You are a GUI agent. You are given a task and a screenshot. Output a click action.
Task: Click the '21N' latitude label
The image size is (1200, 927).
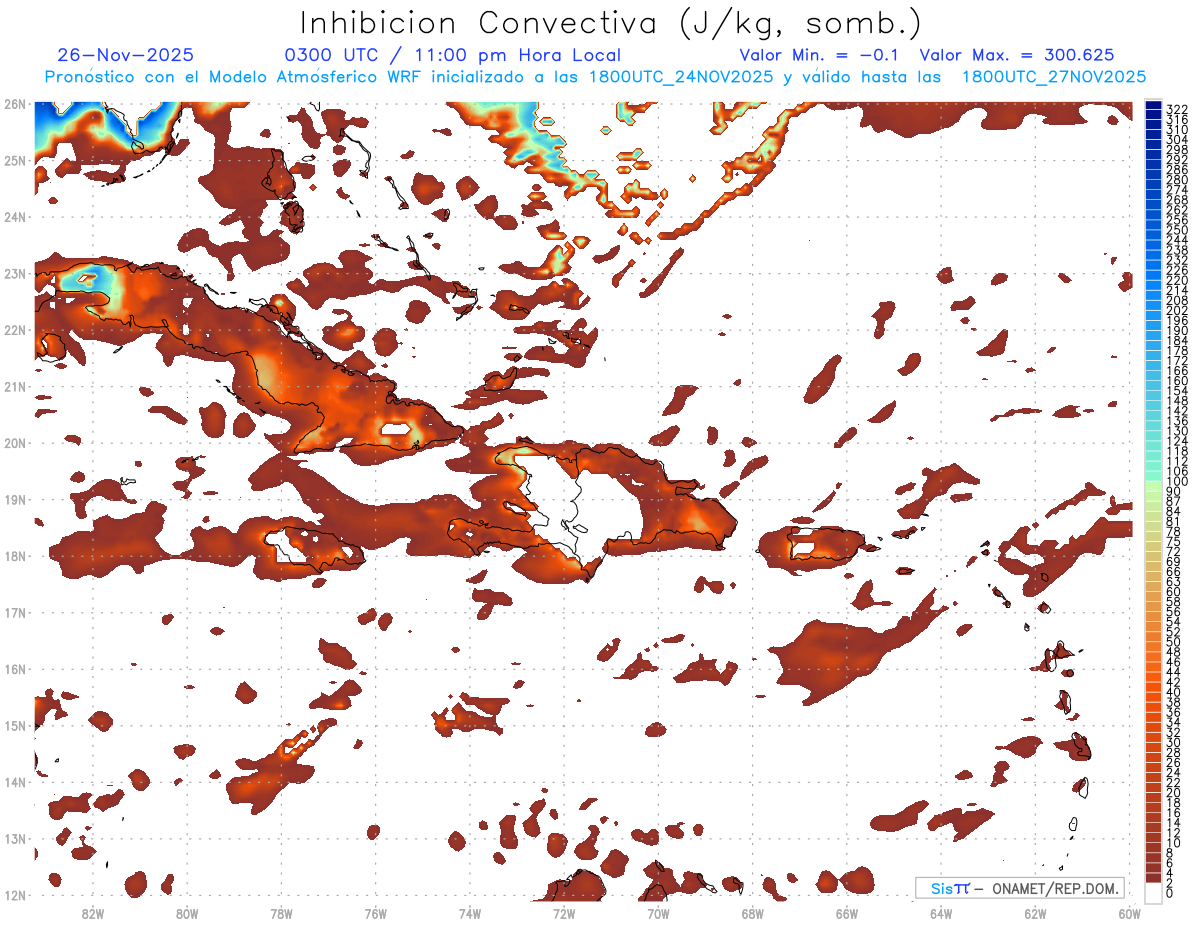[x=14, y=386]
